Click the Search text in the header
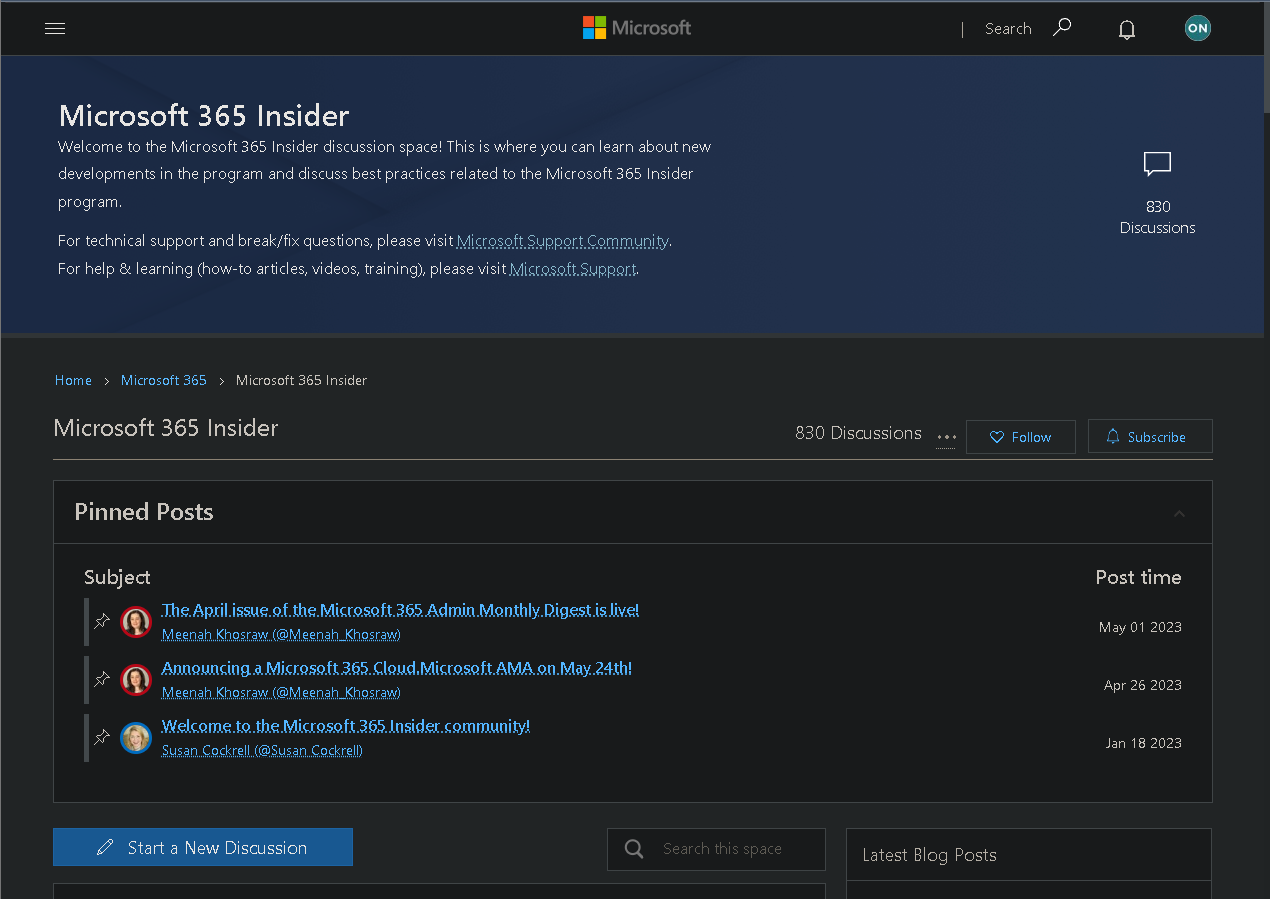This screenshot has width=1270, height=899. (1008, 29)
